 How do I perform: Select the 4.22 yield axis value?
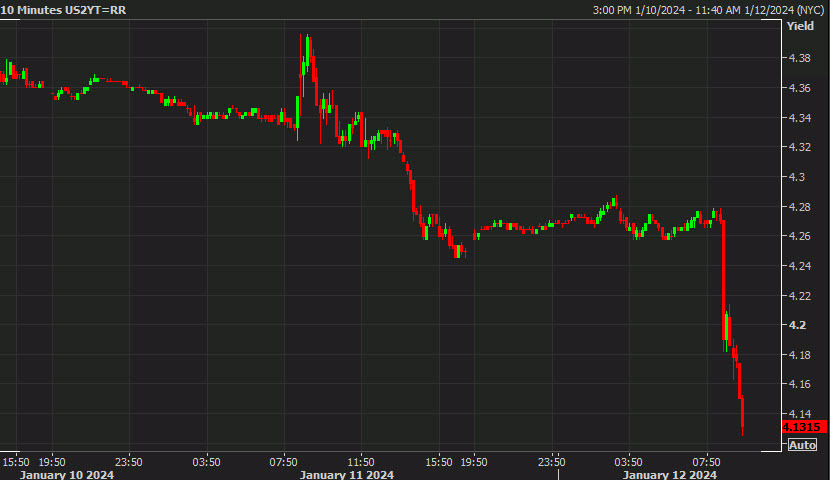point(799,295)
